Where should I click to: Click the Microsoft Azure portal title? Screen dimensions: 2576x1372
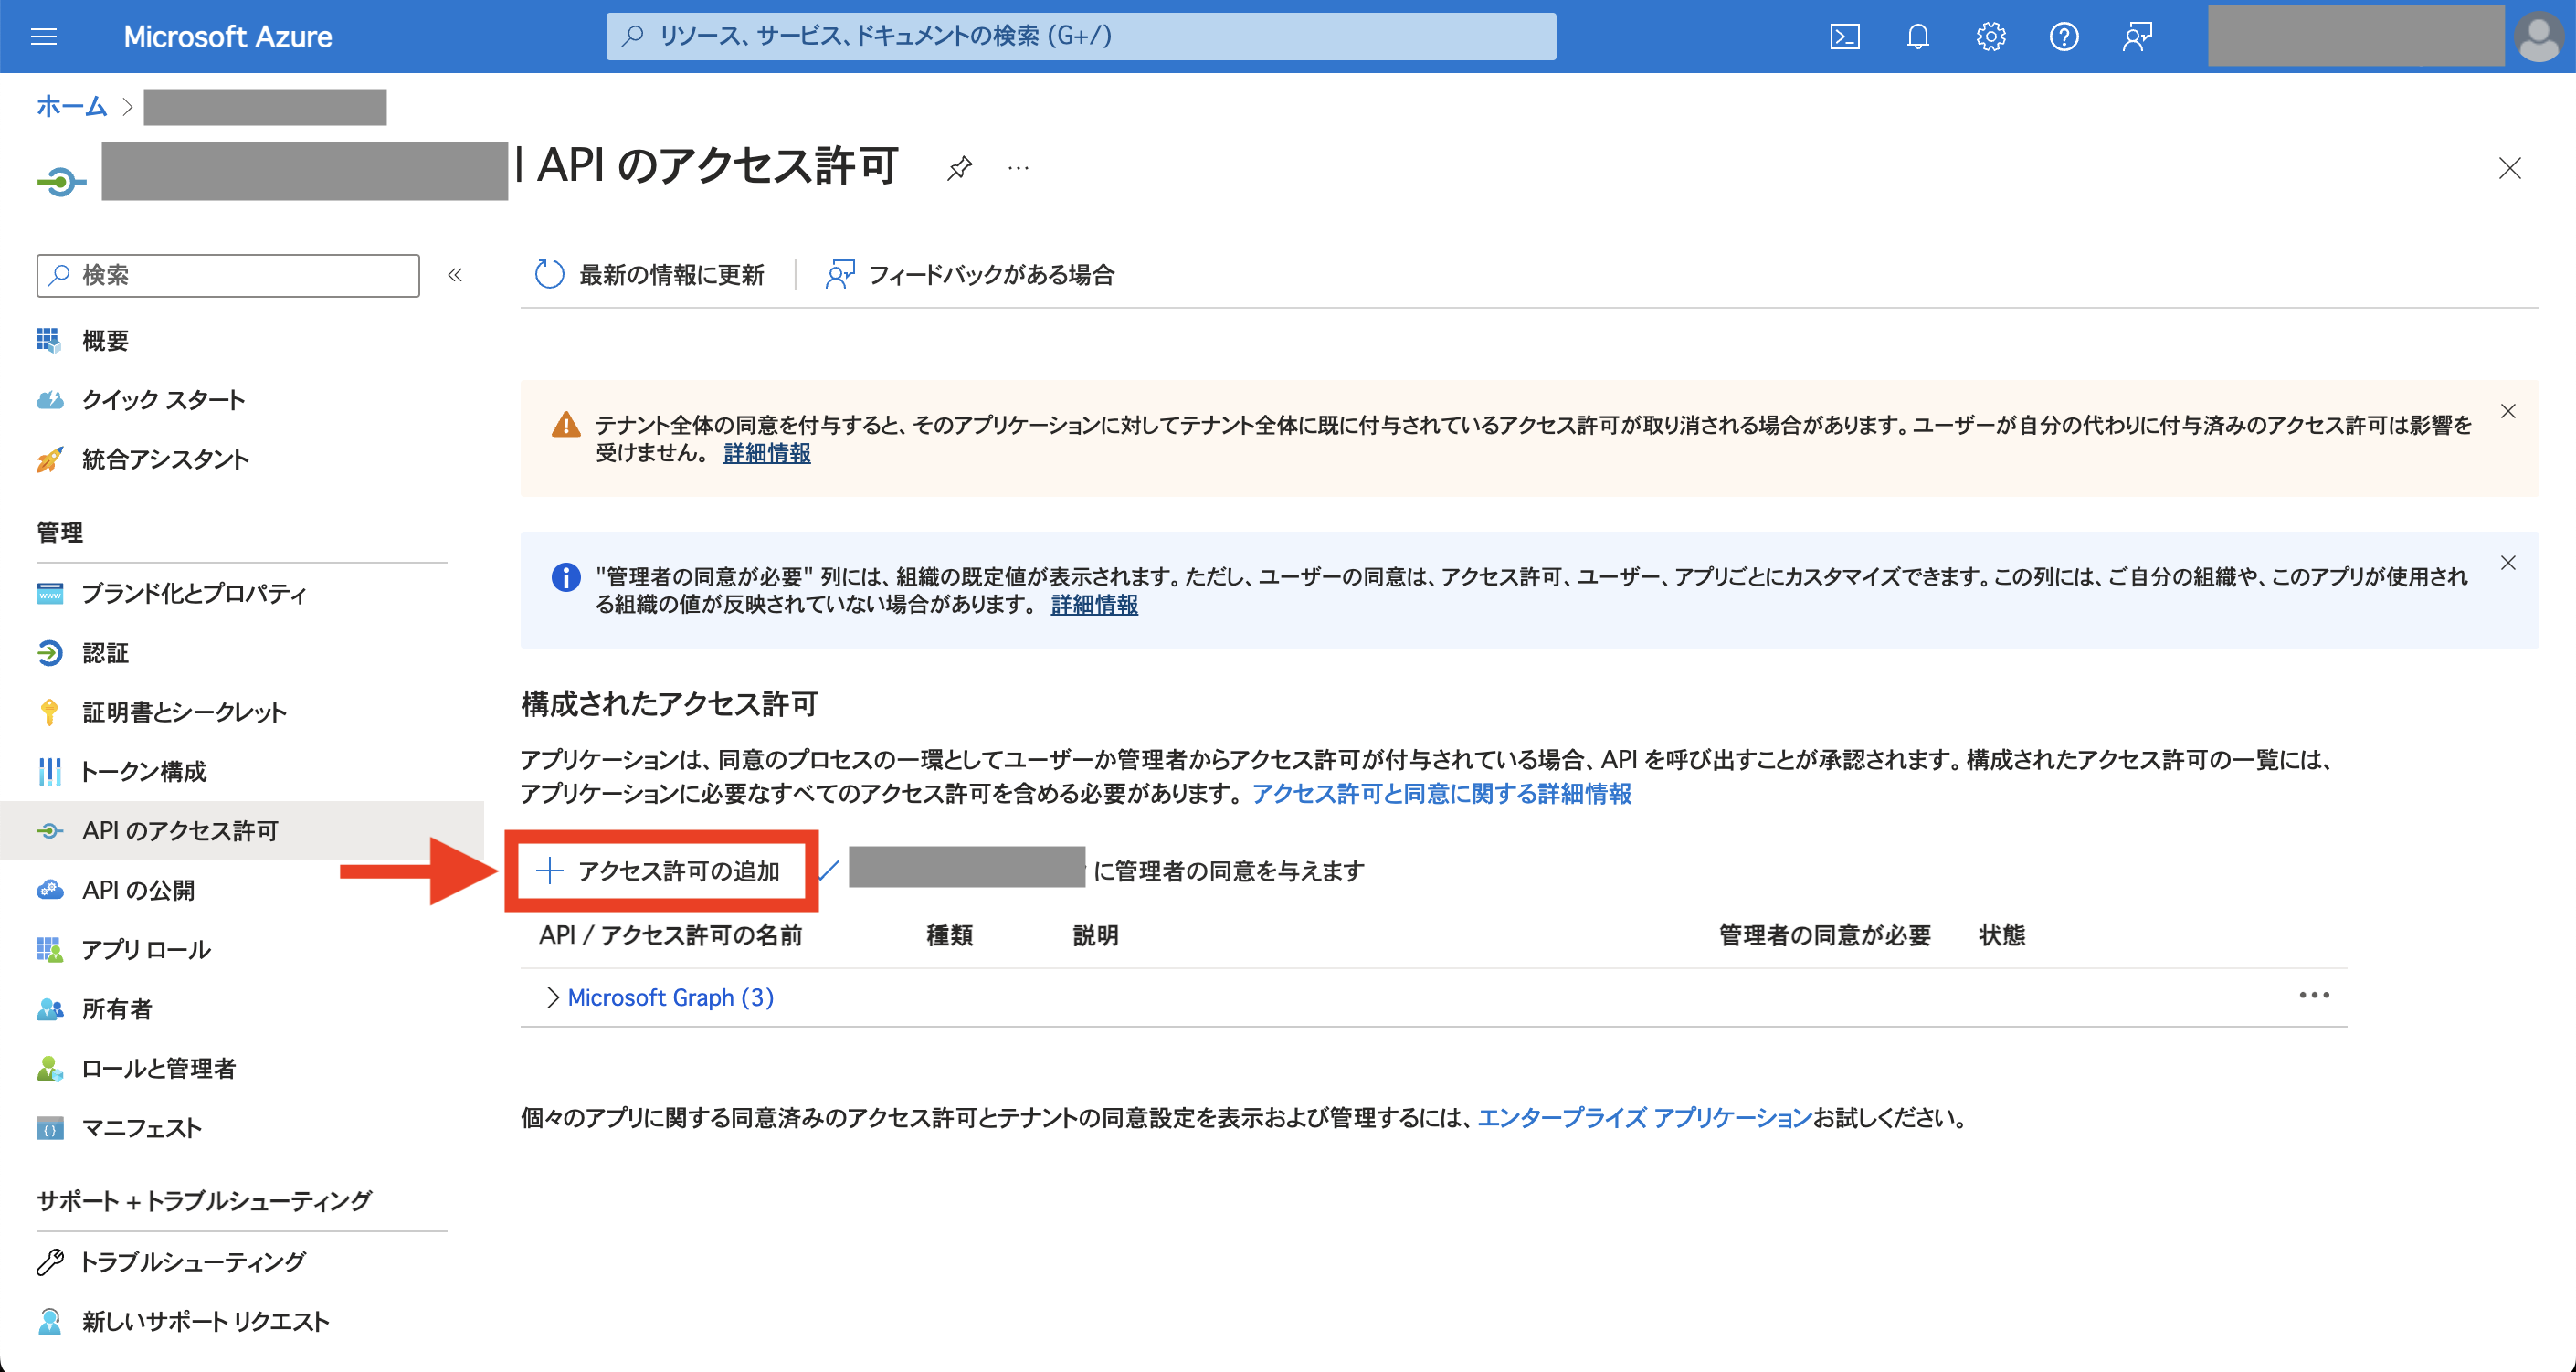tap(228, 37)
